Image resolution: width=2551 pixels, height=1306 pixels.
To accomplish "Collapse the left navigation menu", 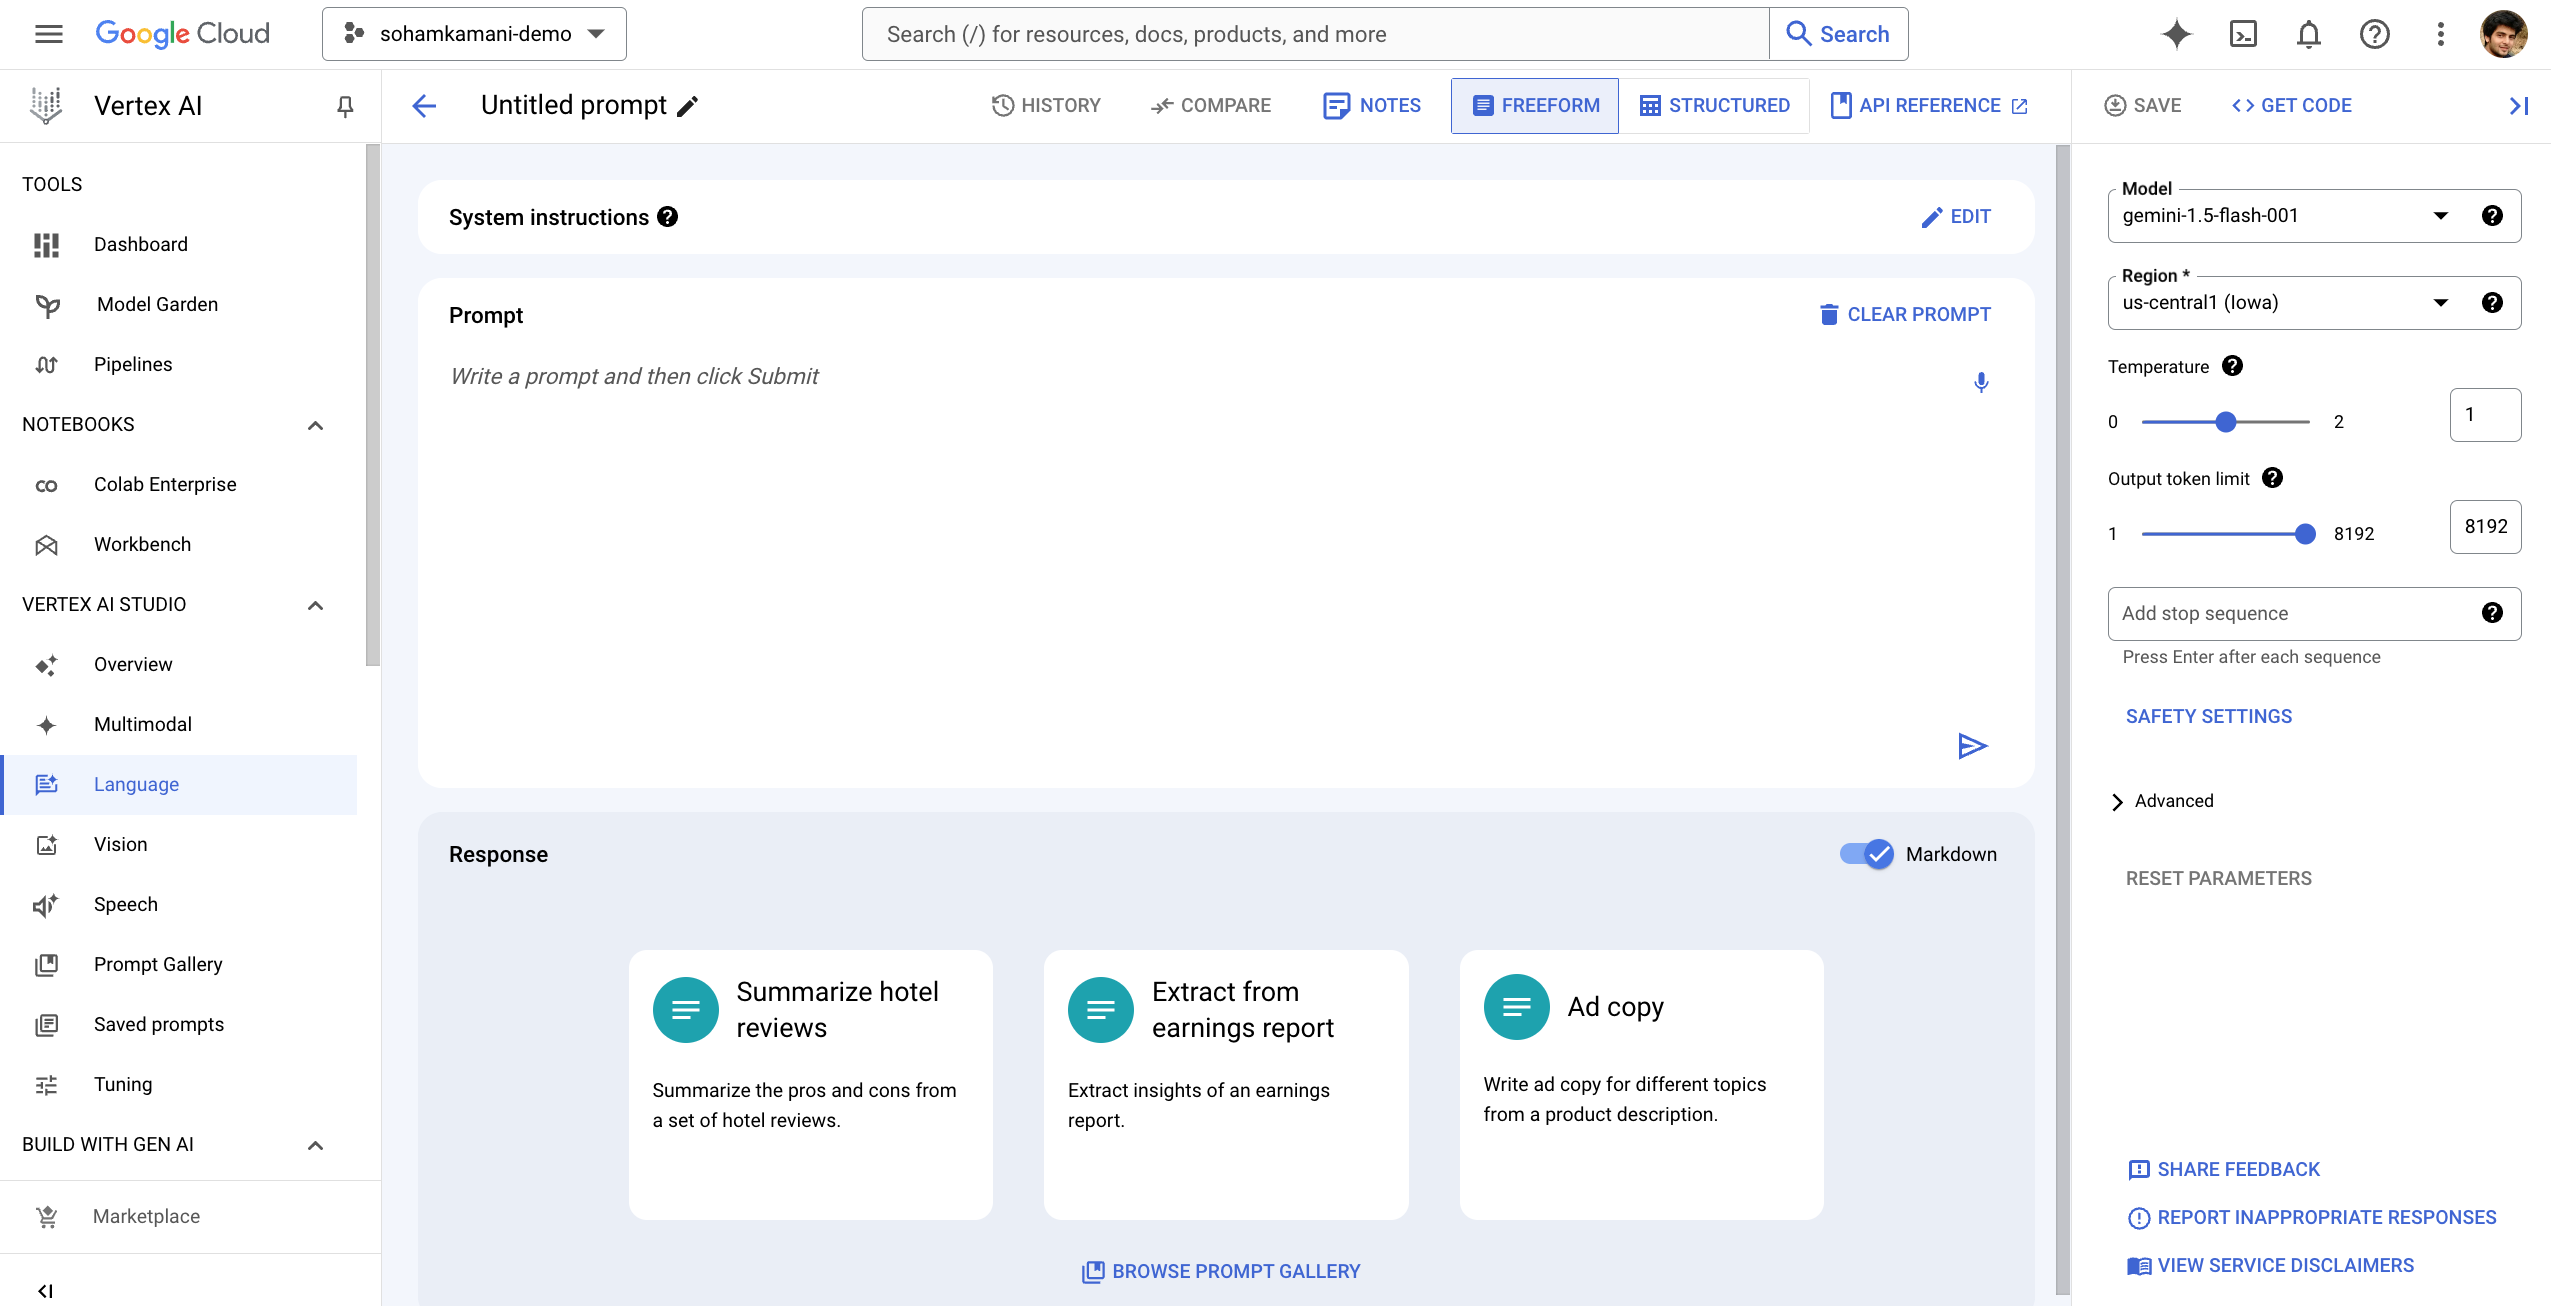I will pos(45,1290).
